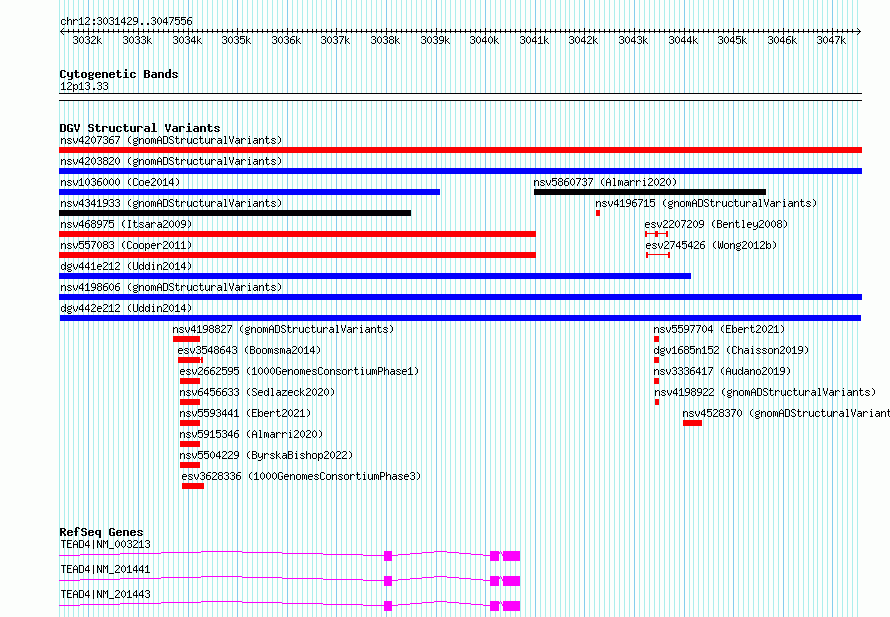This screenshot has width=890, height=617.
Task: Open dgv441e212 (Uddin2014) label
Action: 126,266
